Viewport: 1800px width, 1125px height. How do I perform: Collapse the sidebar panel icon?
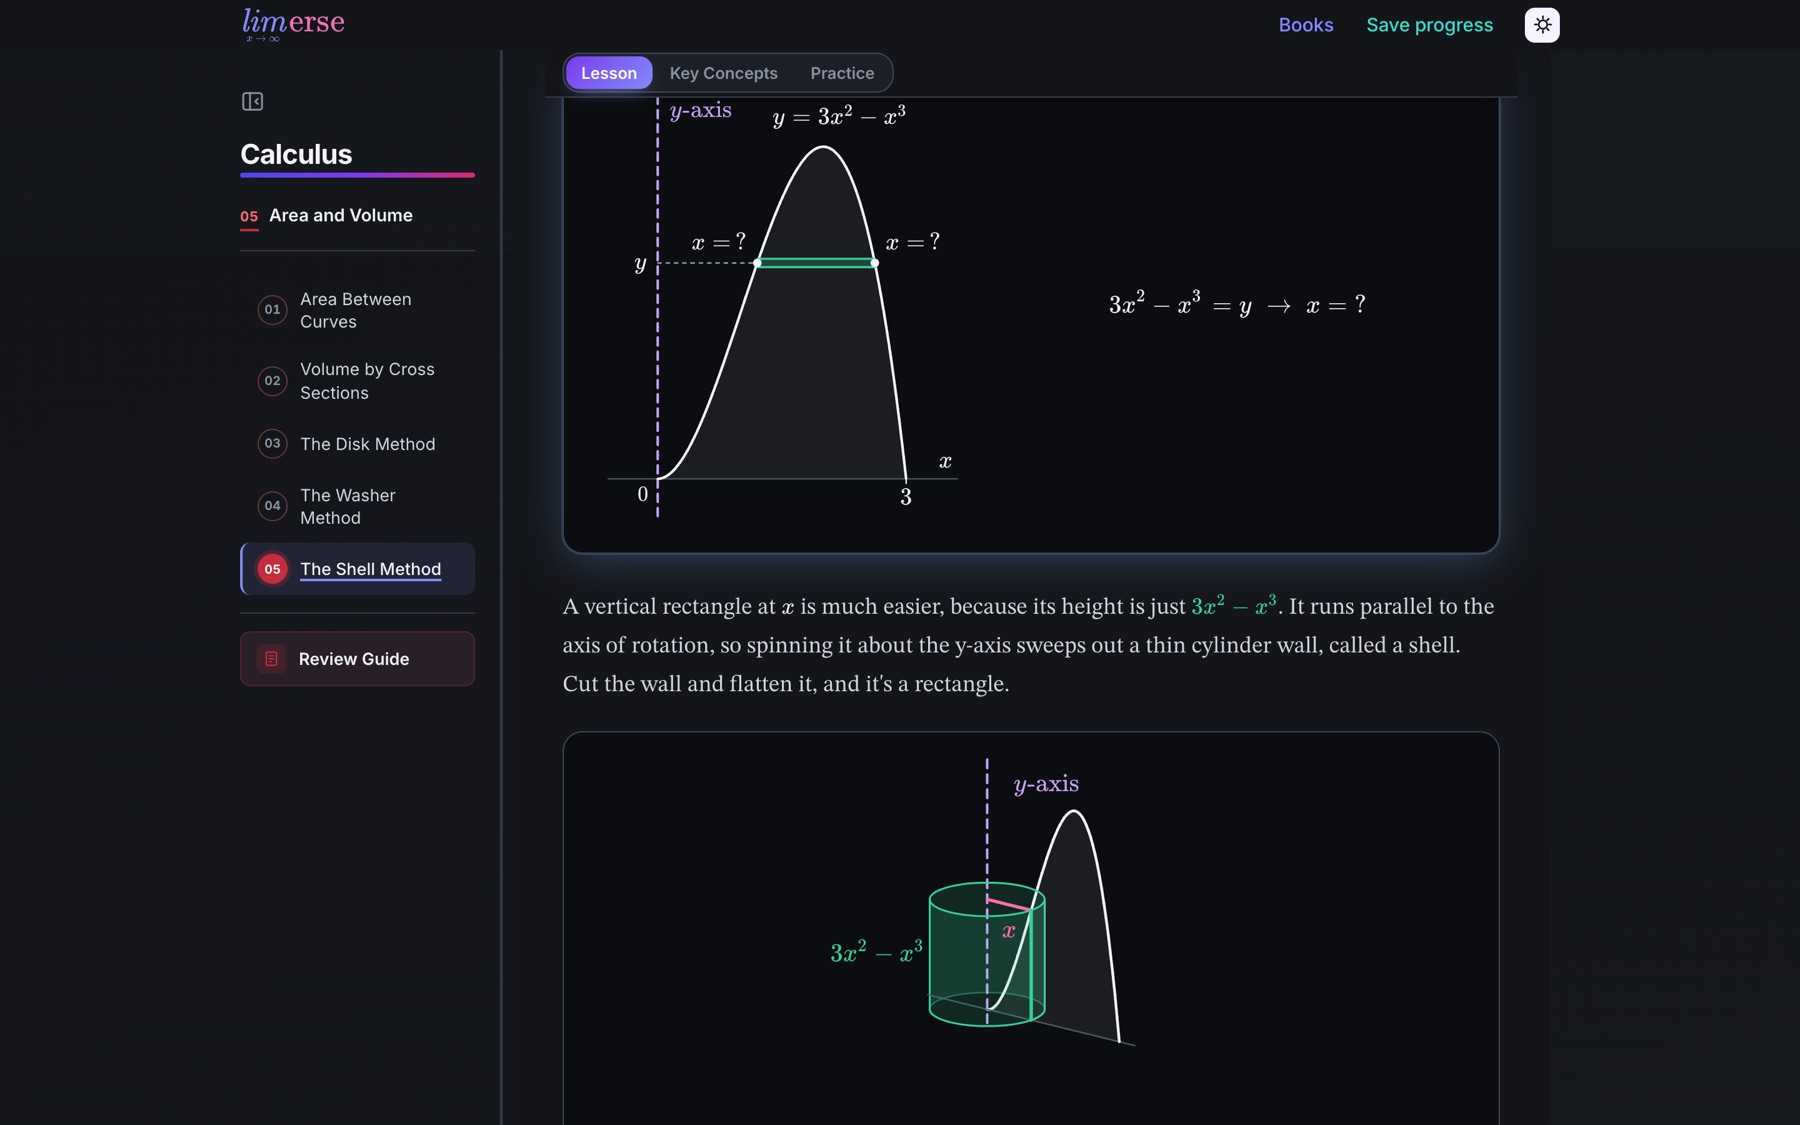tap(253, 101)
